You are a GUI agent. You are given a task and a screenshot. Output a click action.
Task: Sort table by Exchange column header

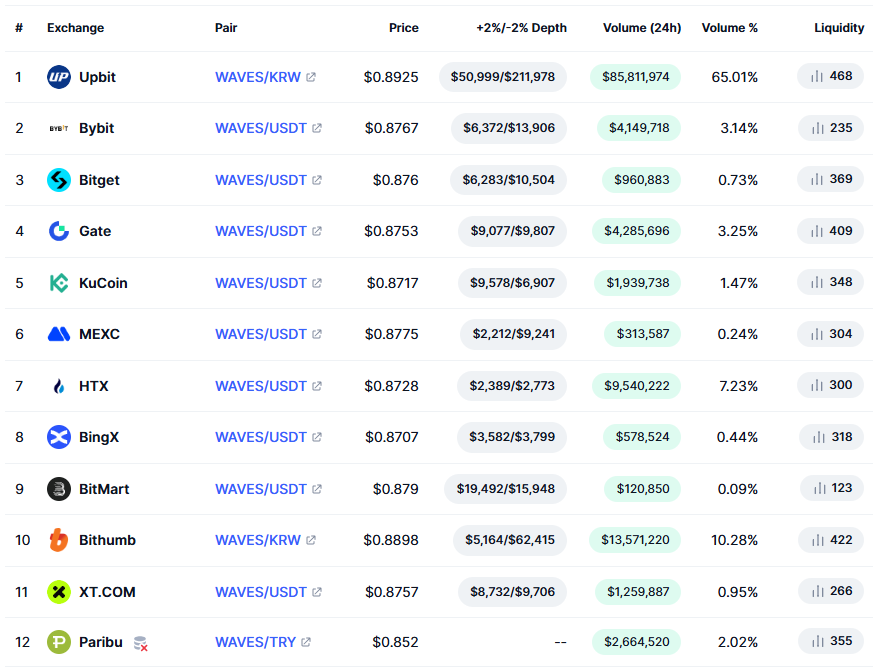[x=75, y=28]
